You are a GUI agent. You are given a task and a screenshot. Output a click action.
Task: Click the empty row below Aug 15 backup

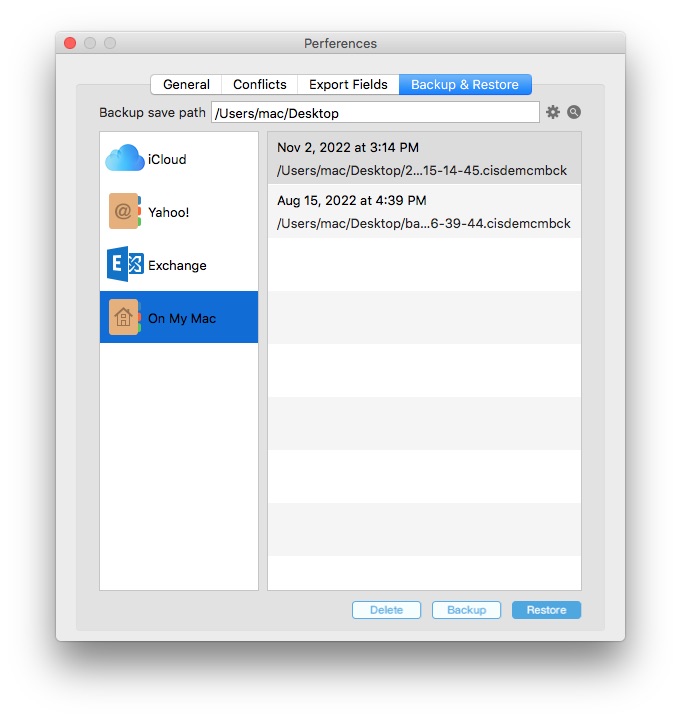[424, 264]
